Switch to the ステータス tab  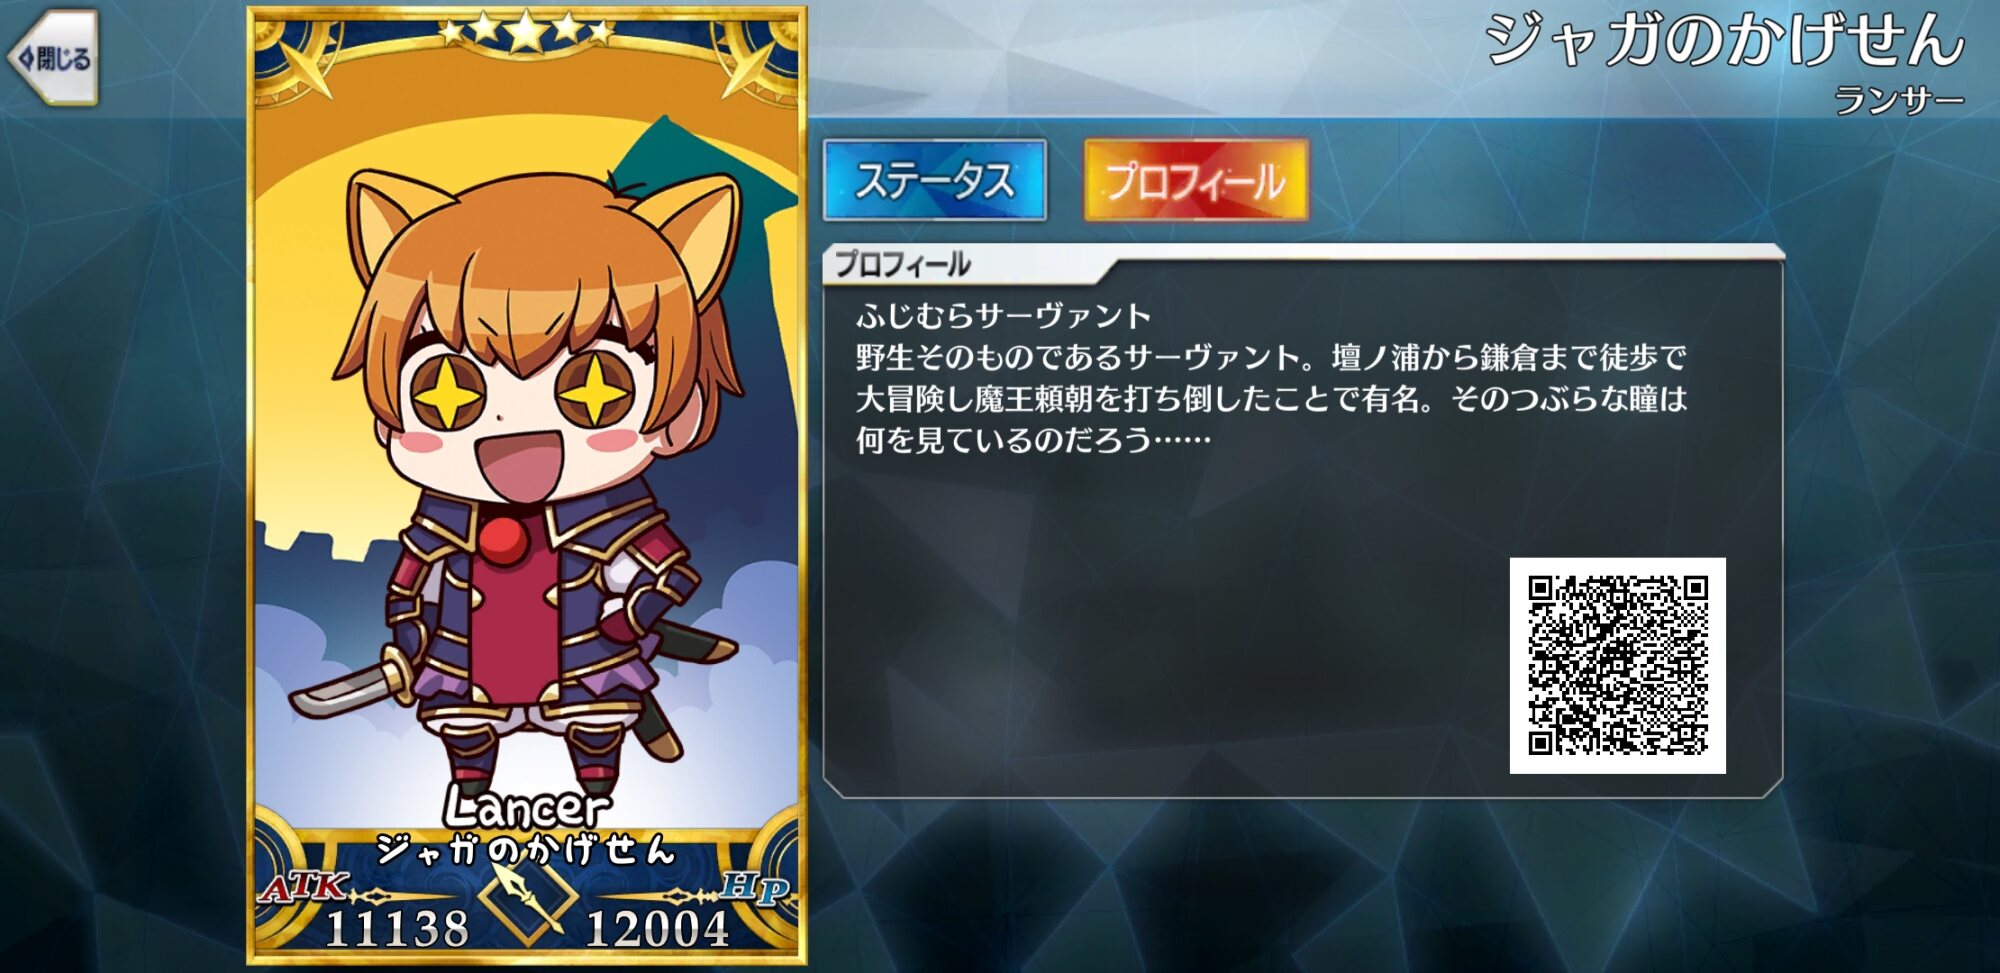(935, 181)
